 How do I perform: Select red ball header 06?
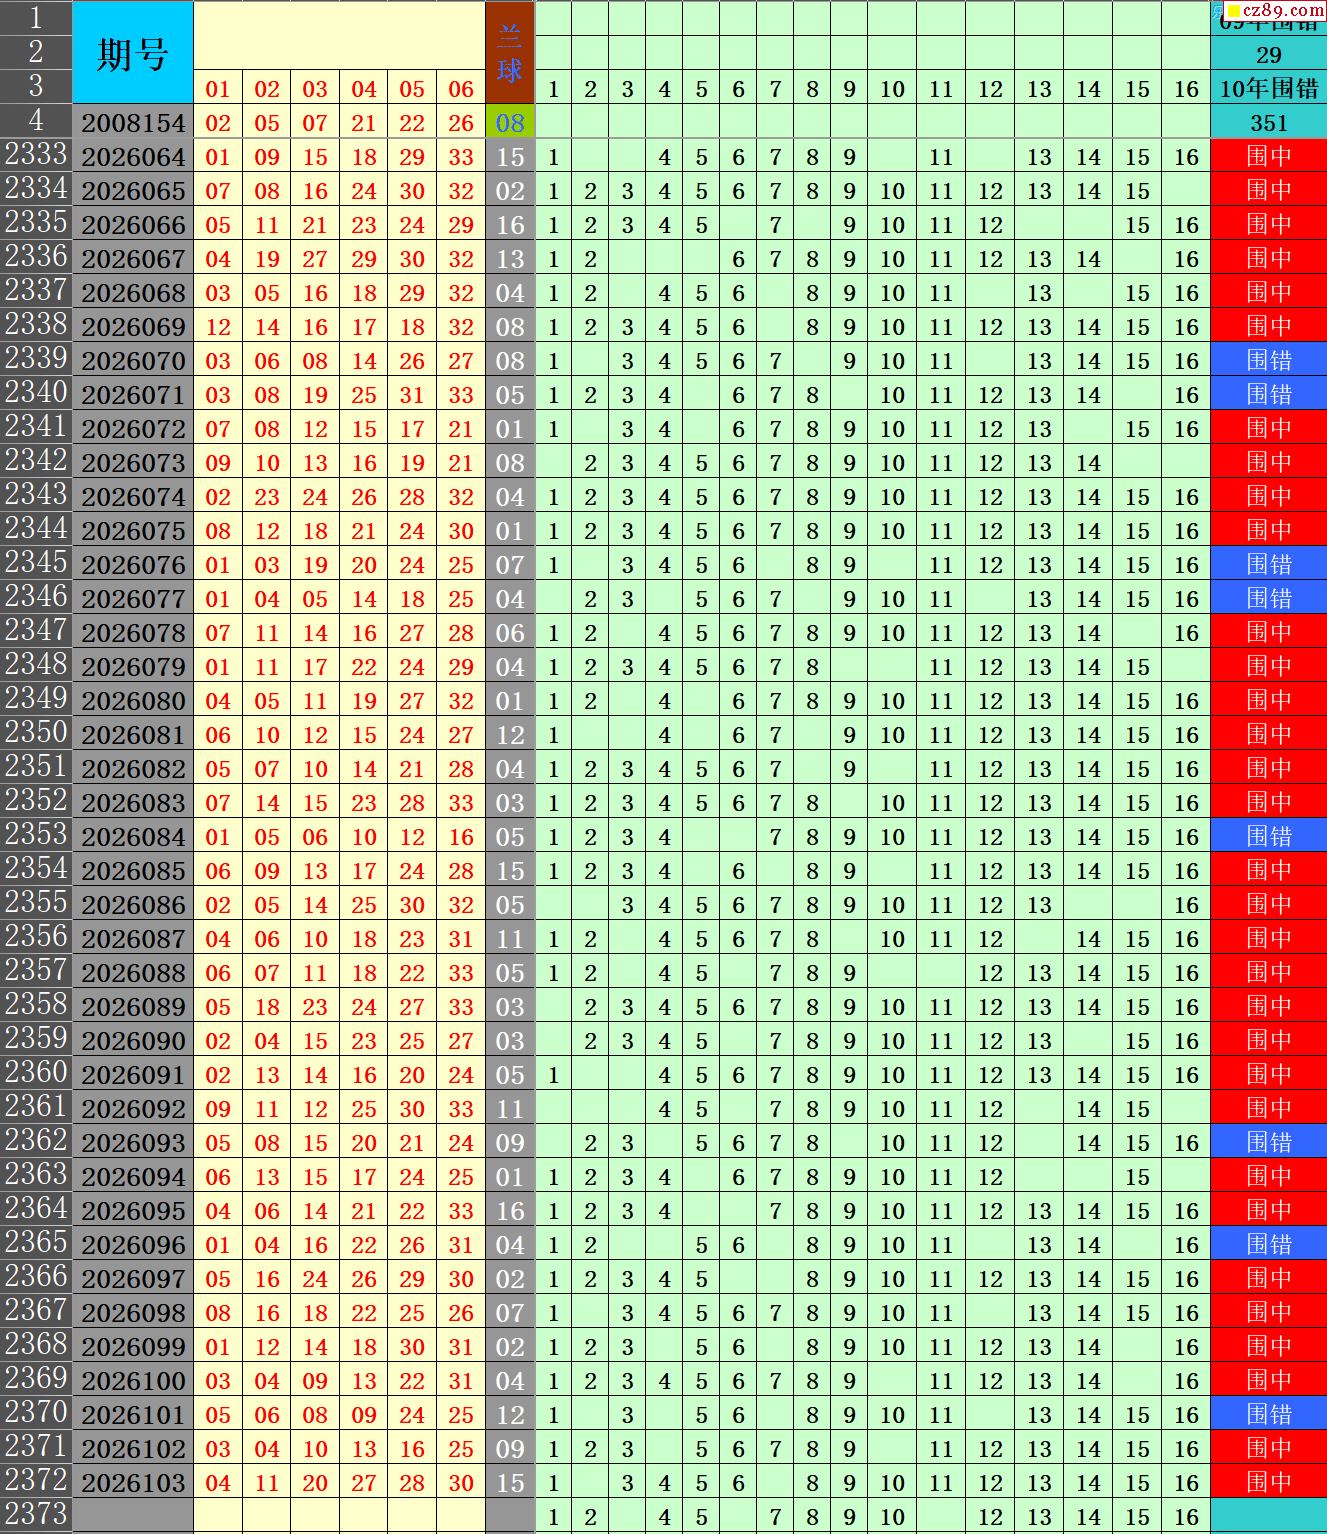461,88
